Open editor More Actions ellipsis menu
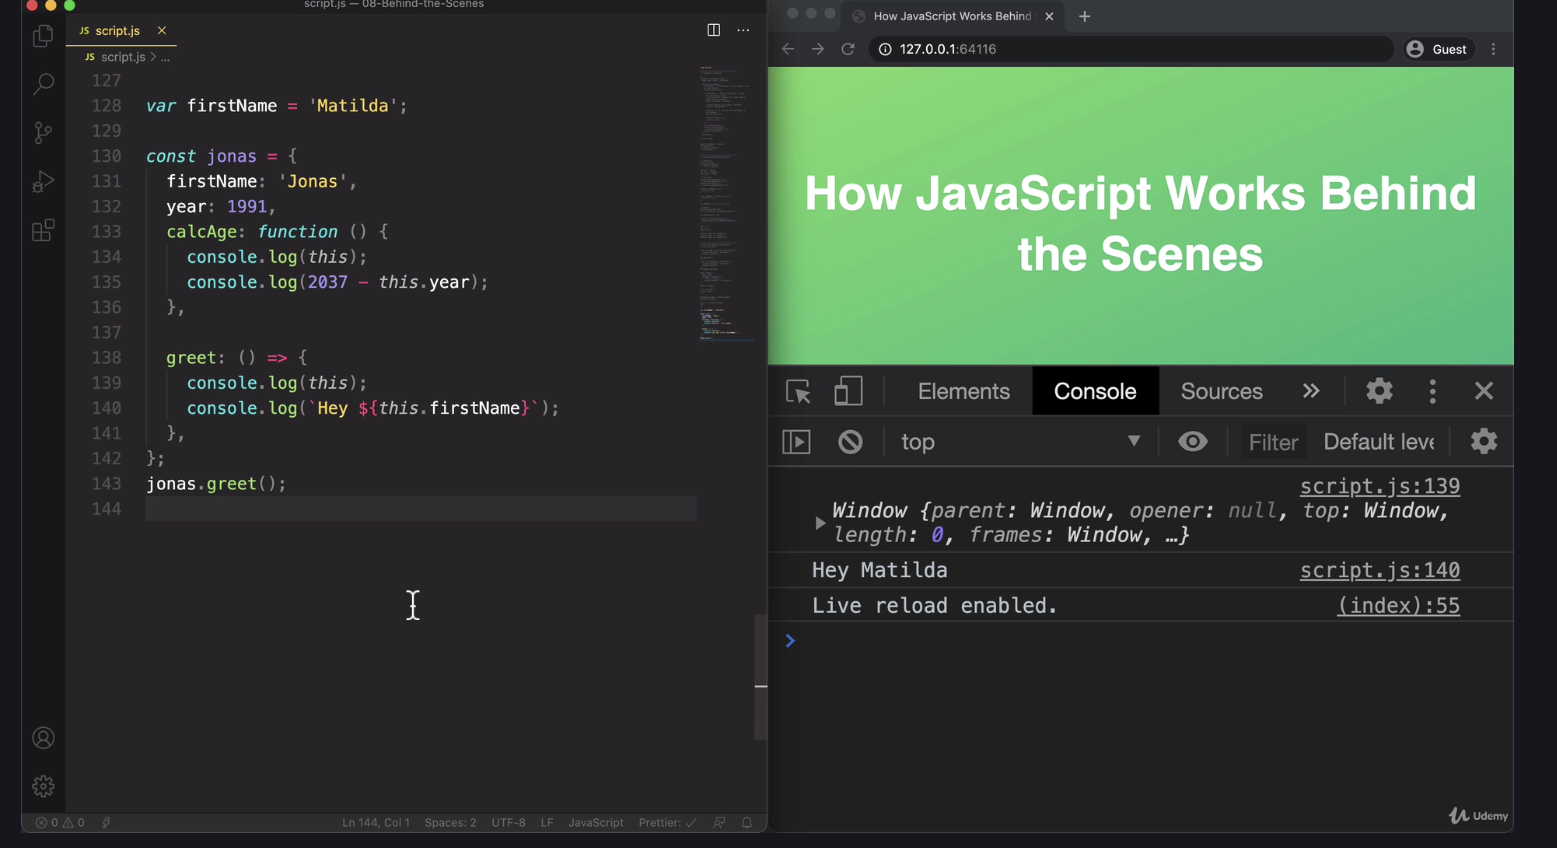 click(743, 30)
